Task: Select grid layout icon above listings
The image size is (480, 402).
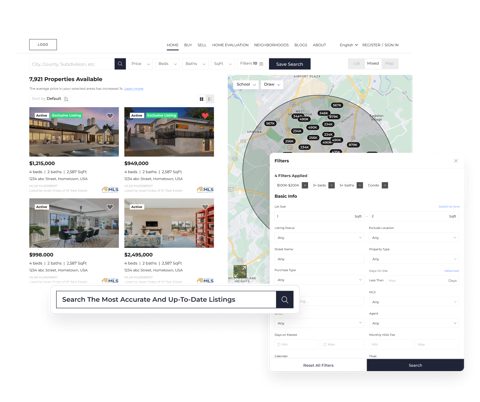Action: click(x=201, y=99)
